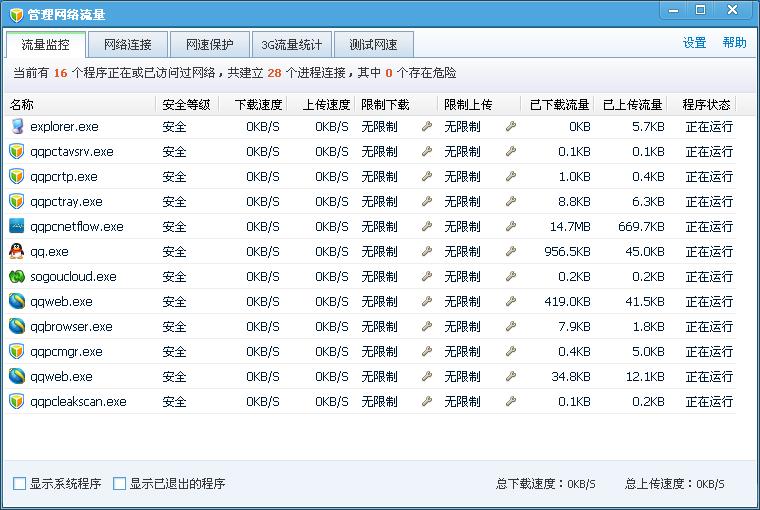Click the sogoucloud.exe green icon

click(x=17, y=277)
